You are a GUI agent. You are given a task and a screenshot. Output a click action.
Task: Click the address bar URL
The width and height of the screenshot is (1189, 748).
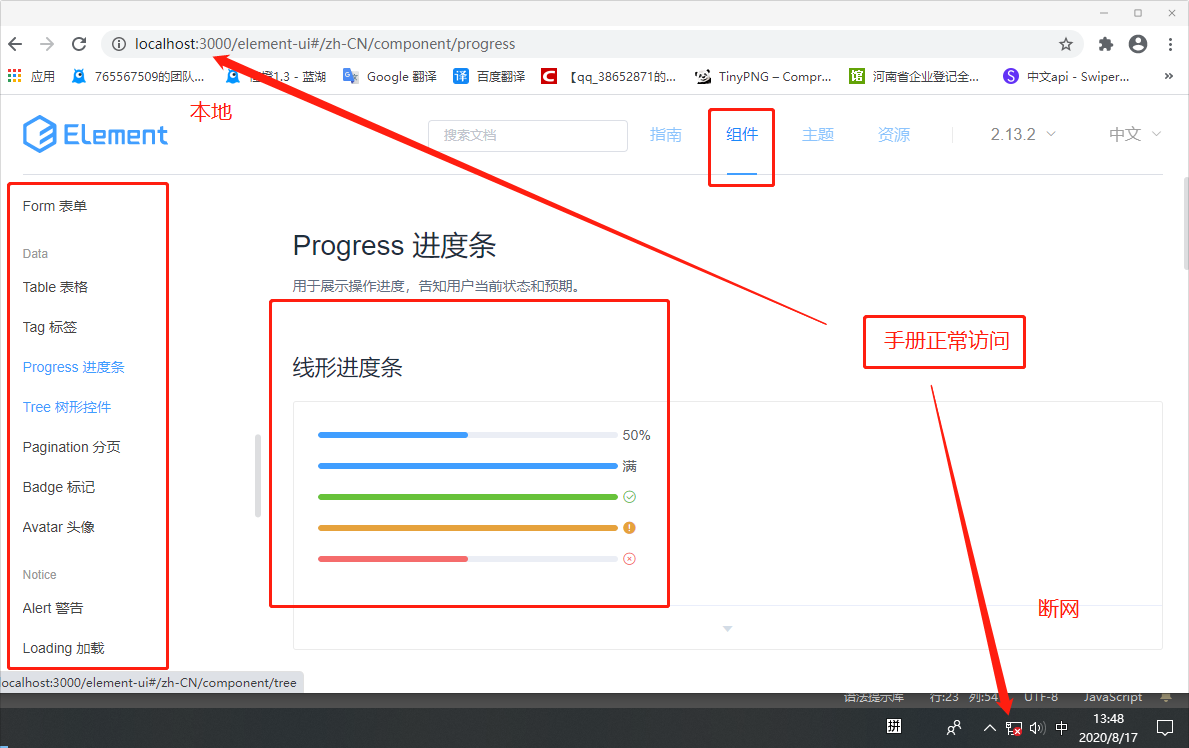(x=325, y=44)
